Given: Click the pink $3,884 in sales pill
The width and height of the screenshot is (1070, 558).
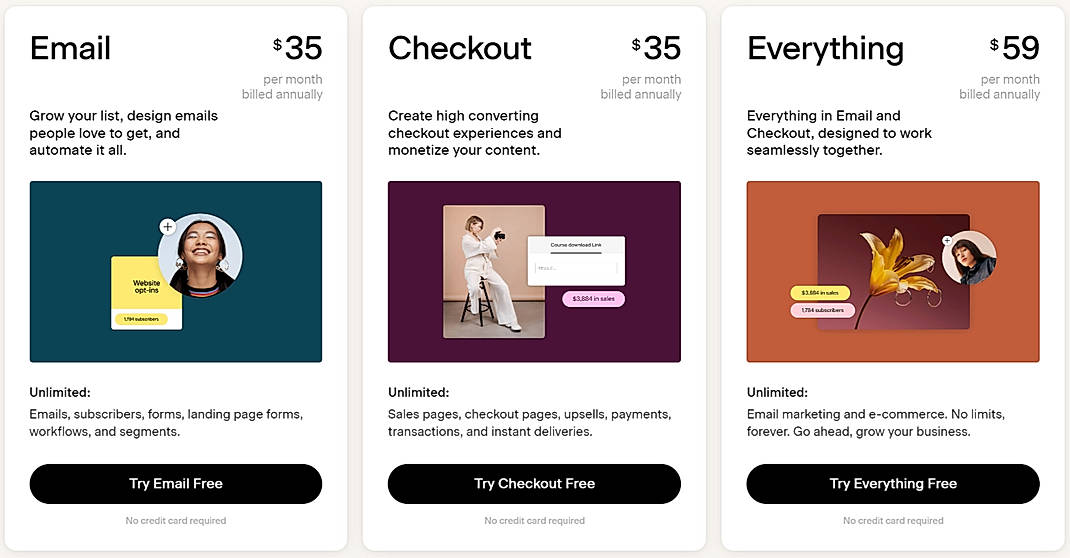Looking at the screenshot, I should click(593, 298).
